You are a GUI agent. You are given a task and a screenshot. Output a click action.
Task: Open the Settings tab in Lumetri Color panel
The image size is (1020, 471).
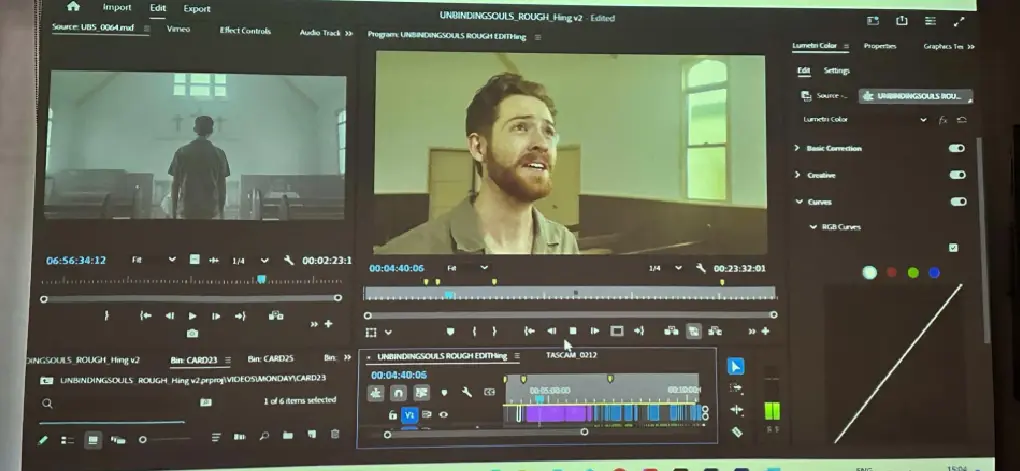tap(837, 71)
